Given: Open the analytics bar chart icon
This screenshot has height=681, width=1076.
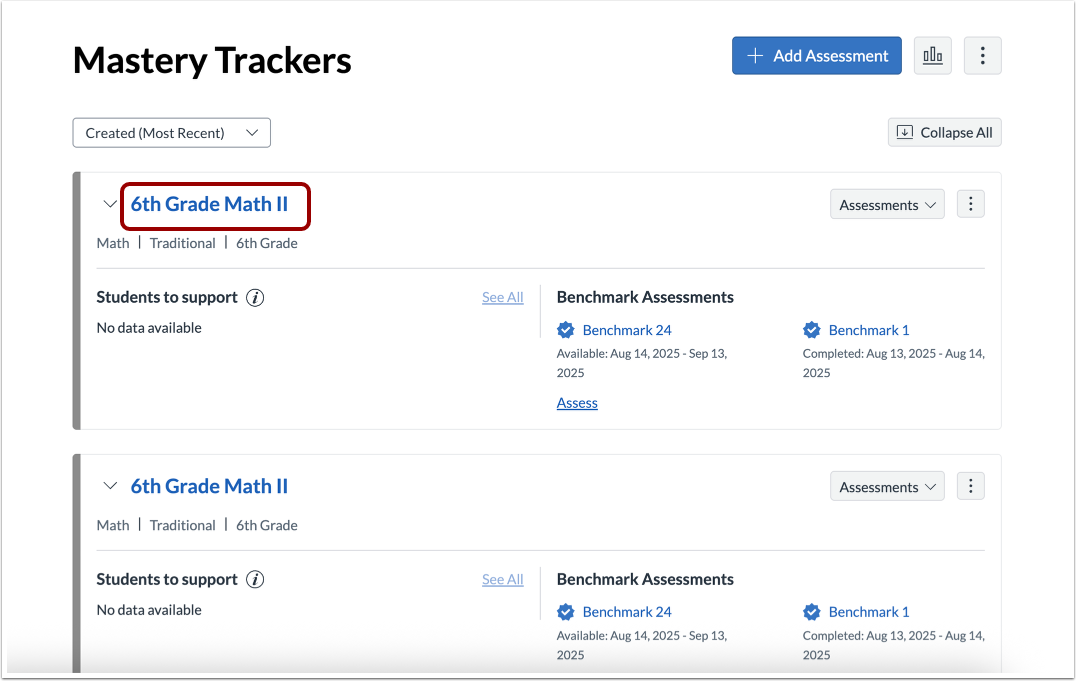Looking at the screenshot, I should tap(932, 55).
